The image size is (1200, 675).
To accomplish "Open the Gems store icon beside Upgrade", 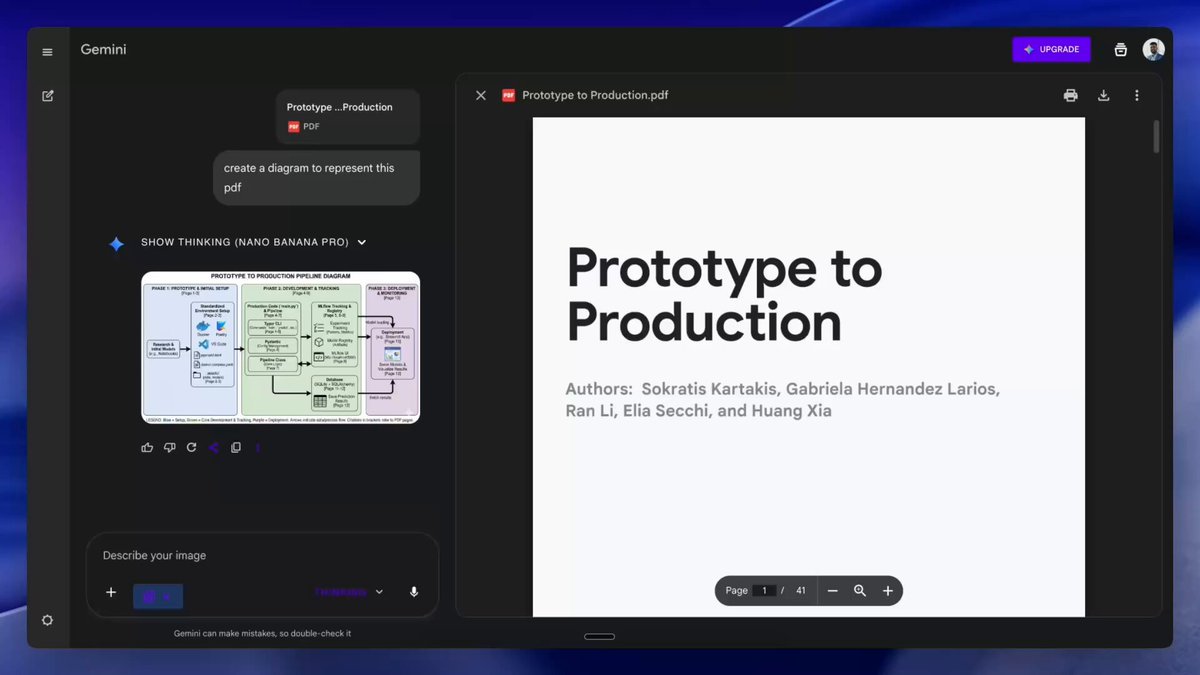I will point(1121,50).
